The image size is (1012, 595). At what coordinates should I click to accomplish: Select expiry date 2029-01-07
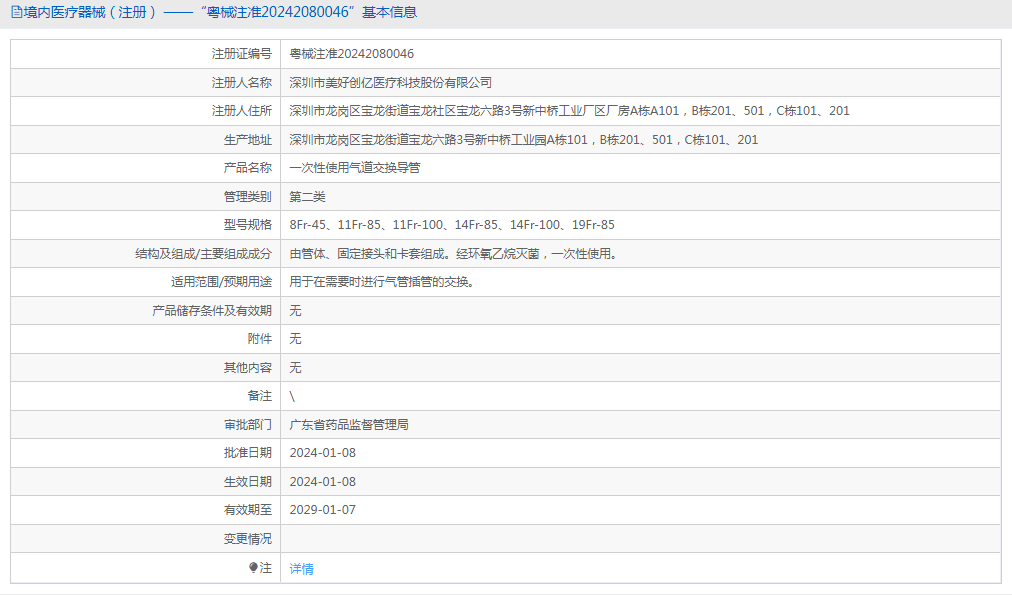[323, 510]
